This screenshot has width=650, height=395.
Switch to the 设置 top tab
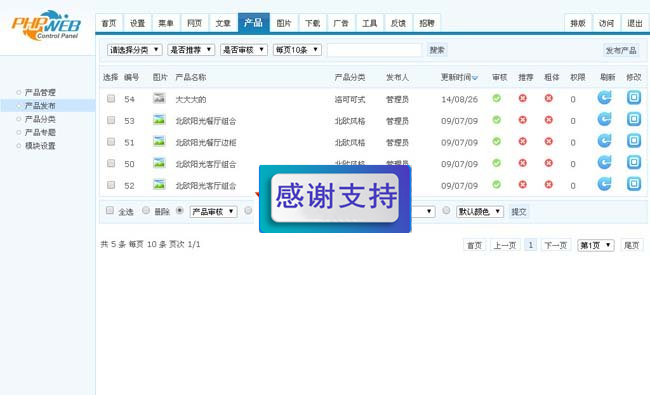138,23
